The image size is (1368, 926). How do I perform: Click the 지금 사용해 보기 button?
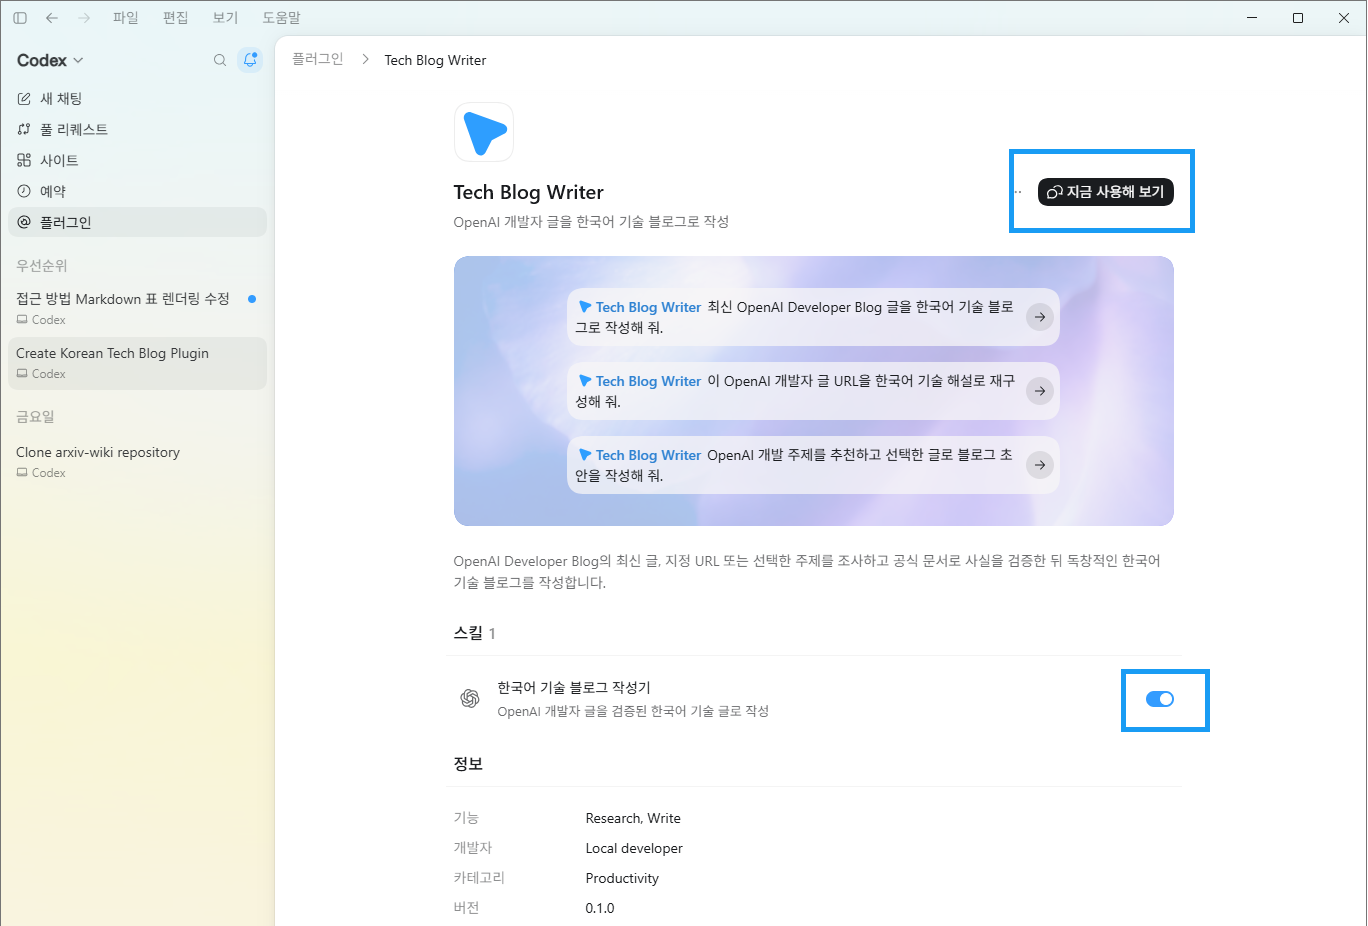pyautogui.click(x=1106, y=192)
